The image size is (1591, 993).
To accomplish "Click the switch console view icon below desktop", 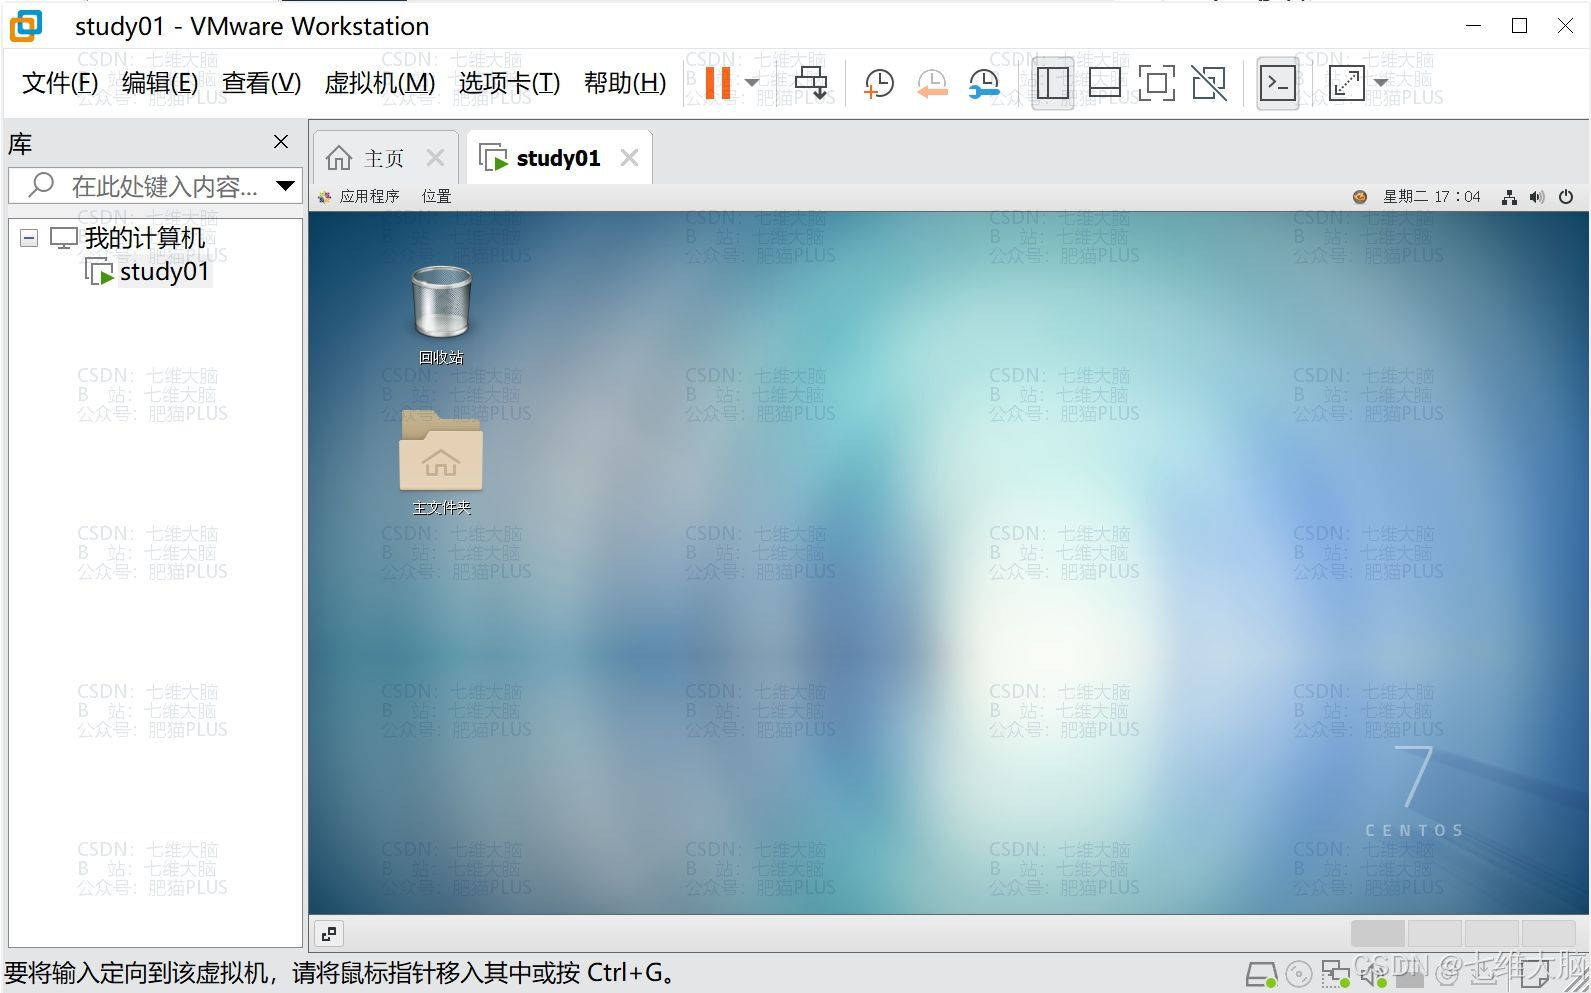I will click(x=329, y=934).
